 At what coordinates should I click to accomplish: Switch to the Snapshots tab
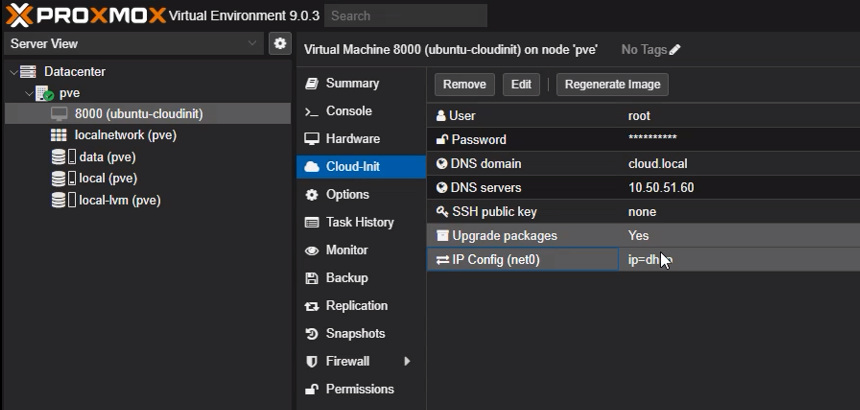point(355,333)
